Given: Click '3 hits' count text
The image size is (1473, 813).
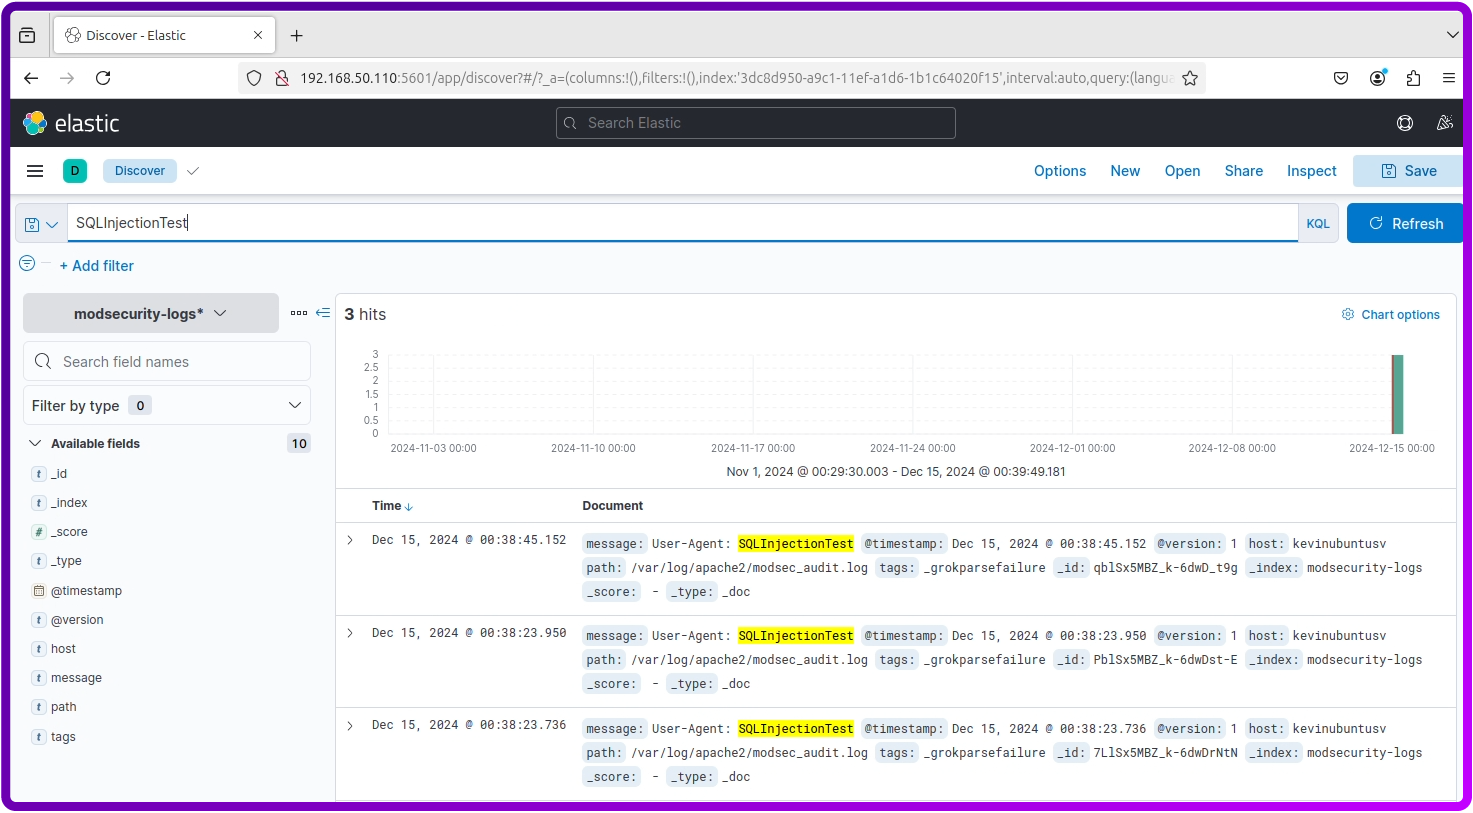Looking at the screenshot, I should coord(365,314).
